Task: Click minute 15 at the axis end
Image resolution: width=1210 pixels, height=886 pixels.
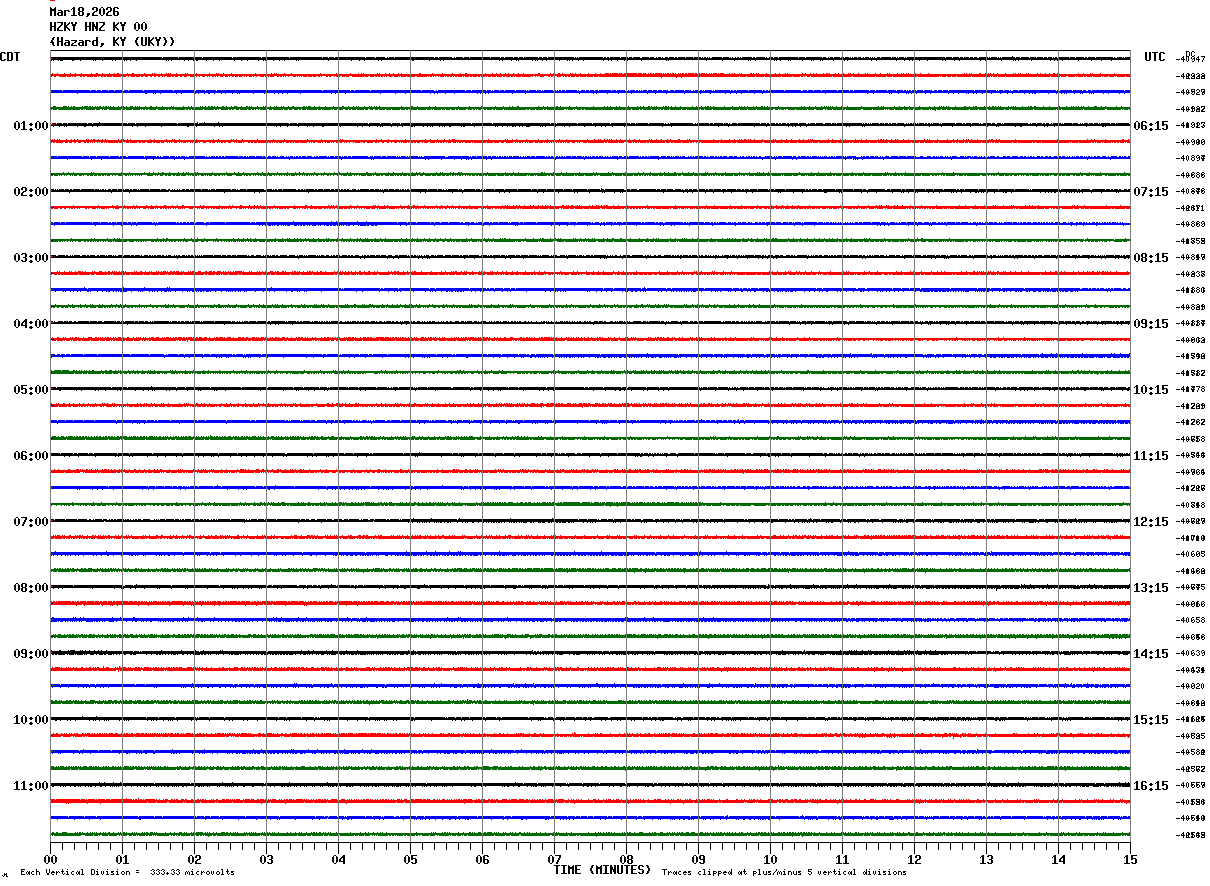Action: coord(1130,859)
